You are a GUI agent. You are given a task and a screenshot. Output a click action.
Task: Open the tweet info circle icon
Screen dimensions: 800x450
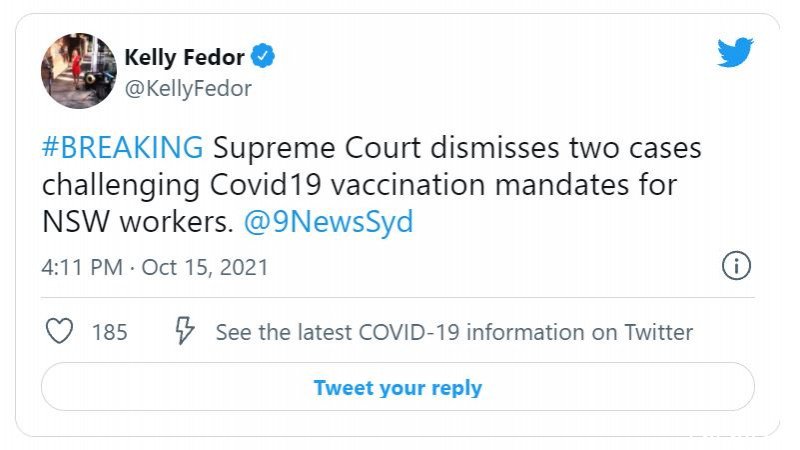click(x=736, y=266)
